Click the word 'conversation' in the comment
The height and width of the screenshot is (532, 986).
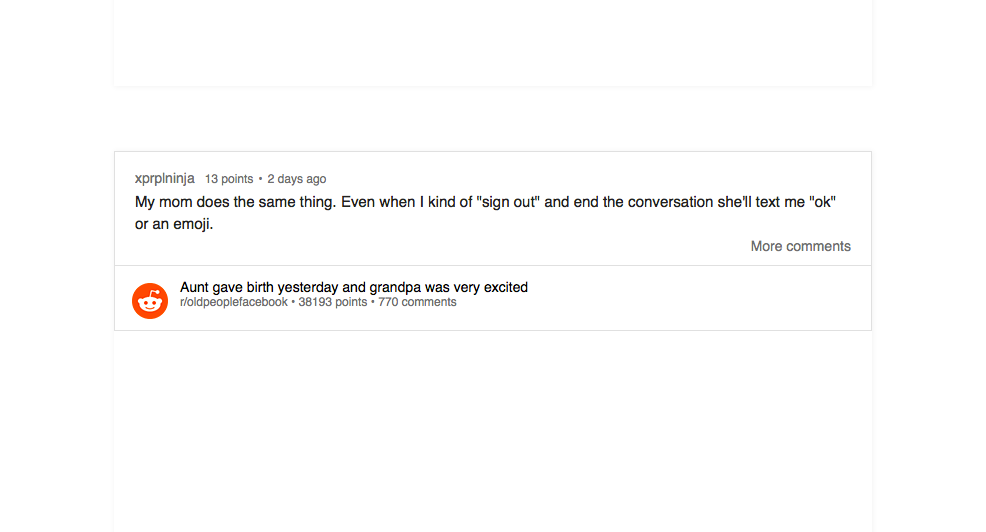coord(670,202)
